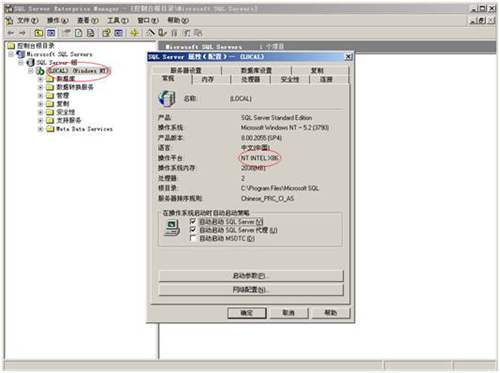Screen dimensions: 500x373
Task: Select the 常规 tab
Action: pyautogui.click(x=168, y=78)
